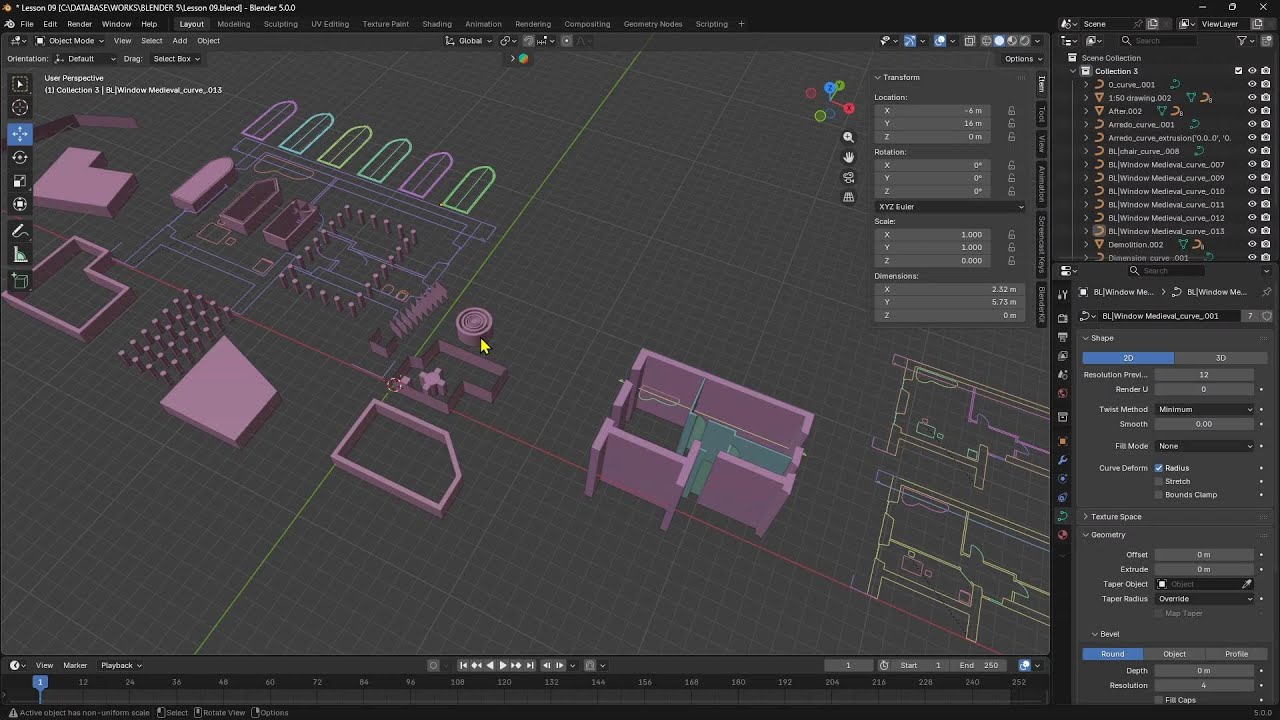This screenshot has height=720, width=1280.
Task: Hide Demolition.002 in viewport
Action: pos(1252,245)
